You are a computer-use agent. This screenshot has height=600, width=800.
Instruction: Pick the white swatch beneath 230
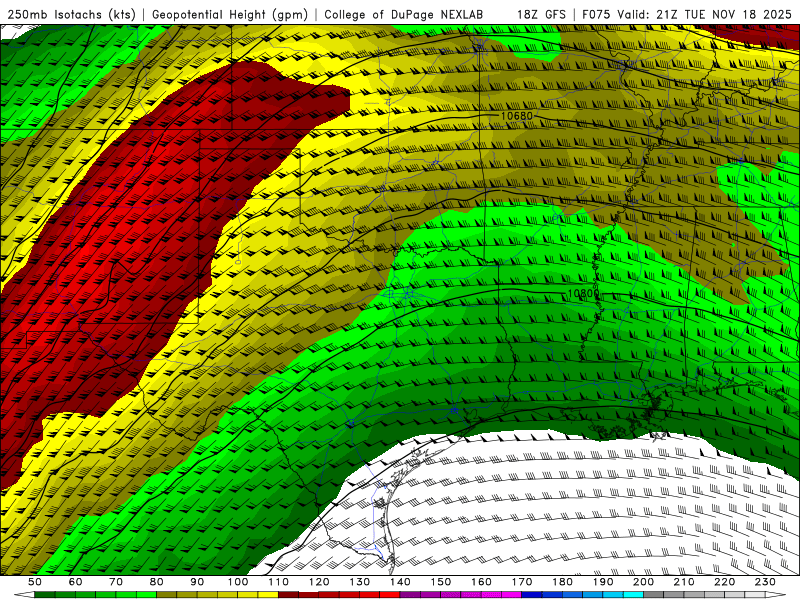point(755,595)
